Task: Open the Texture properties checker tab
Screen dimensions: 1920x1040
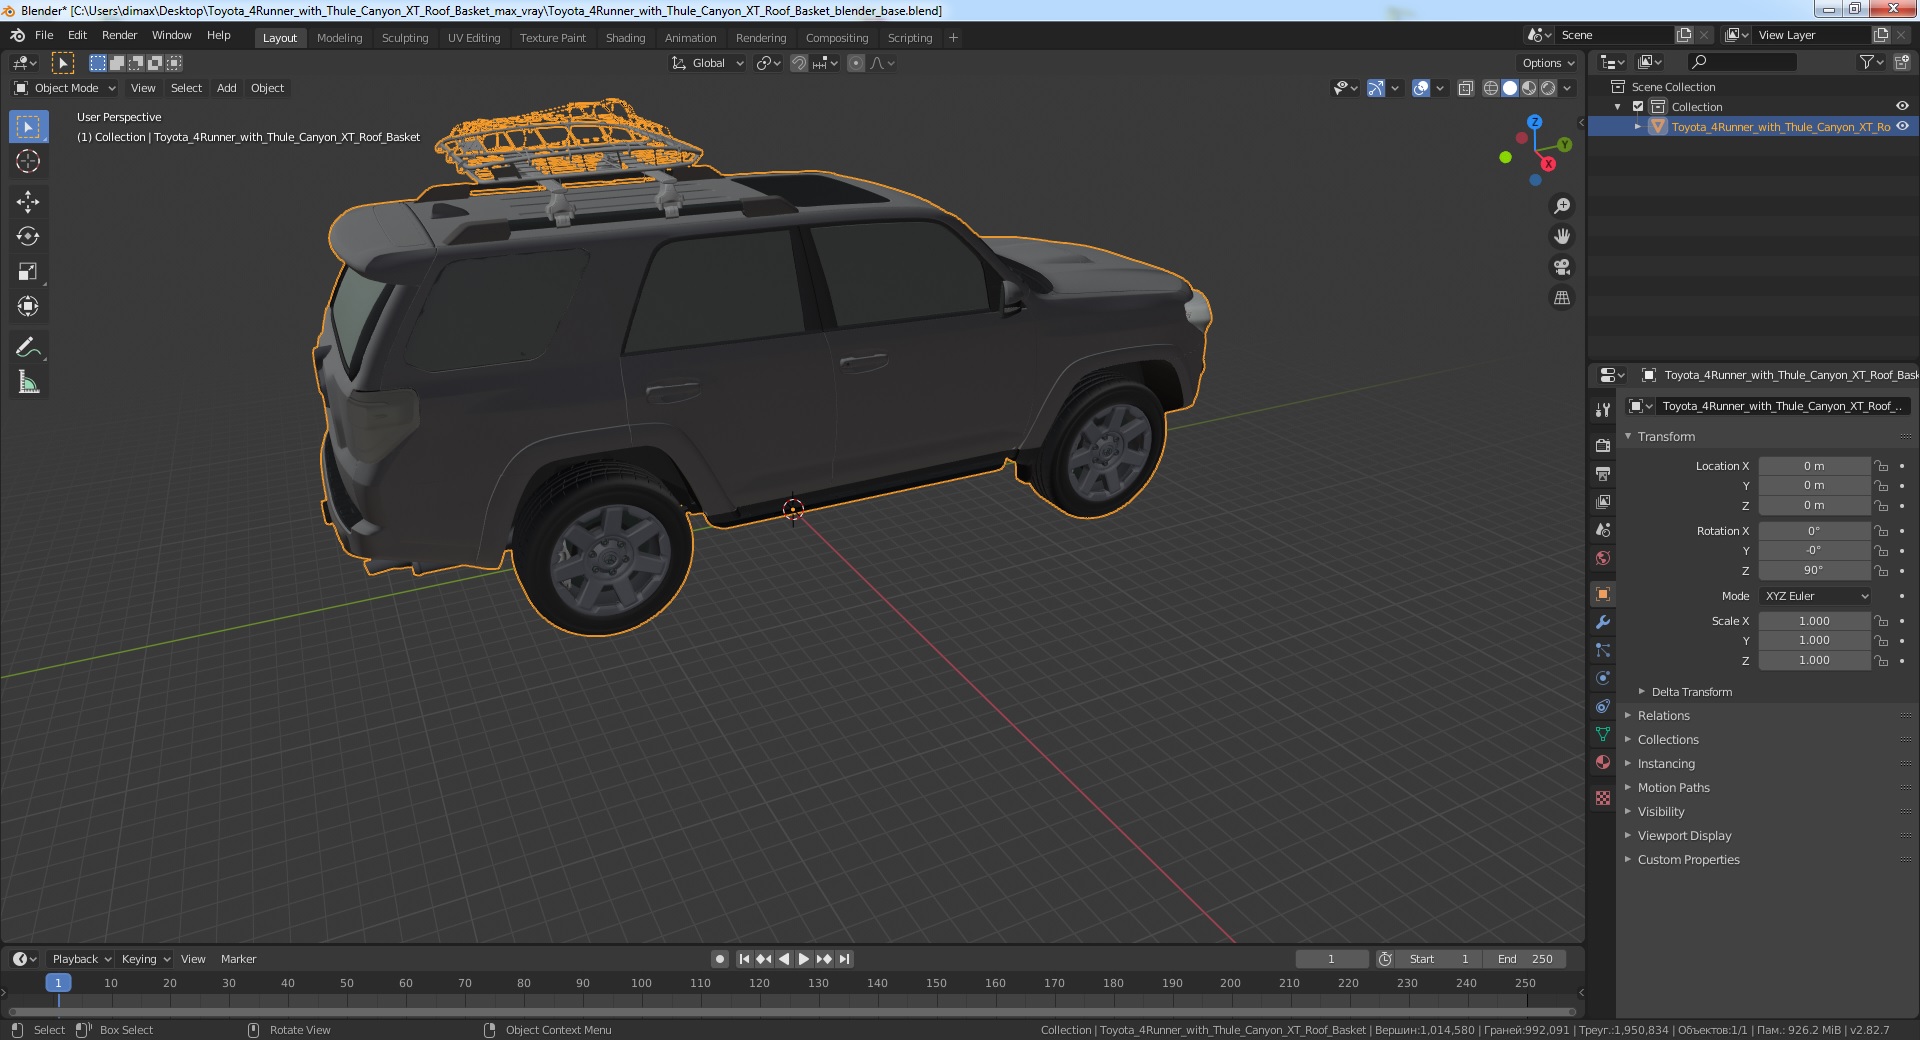Action: tap(1603, 798)
